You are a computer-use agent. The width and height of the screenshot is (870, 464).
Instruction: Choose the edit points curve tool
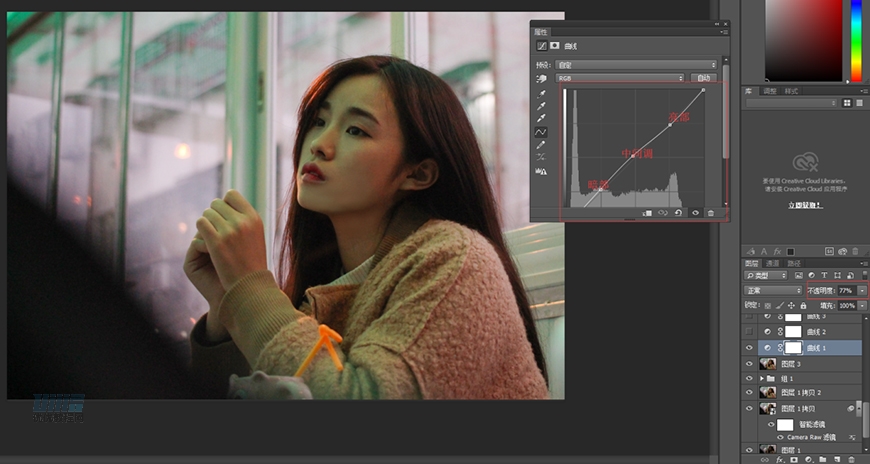[541, 131]
